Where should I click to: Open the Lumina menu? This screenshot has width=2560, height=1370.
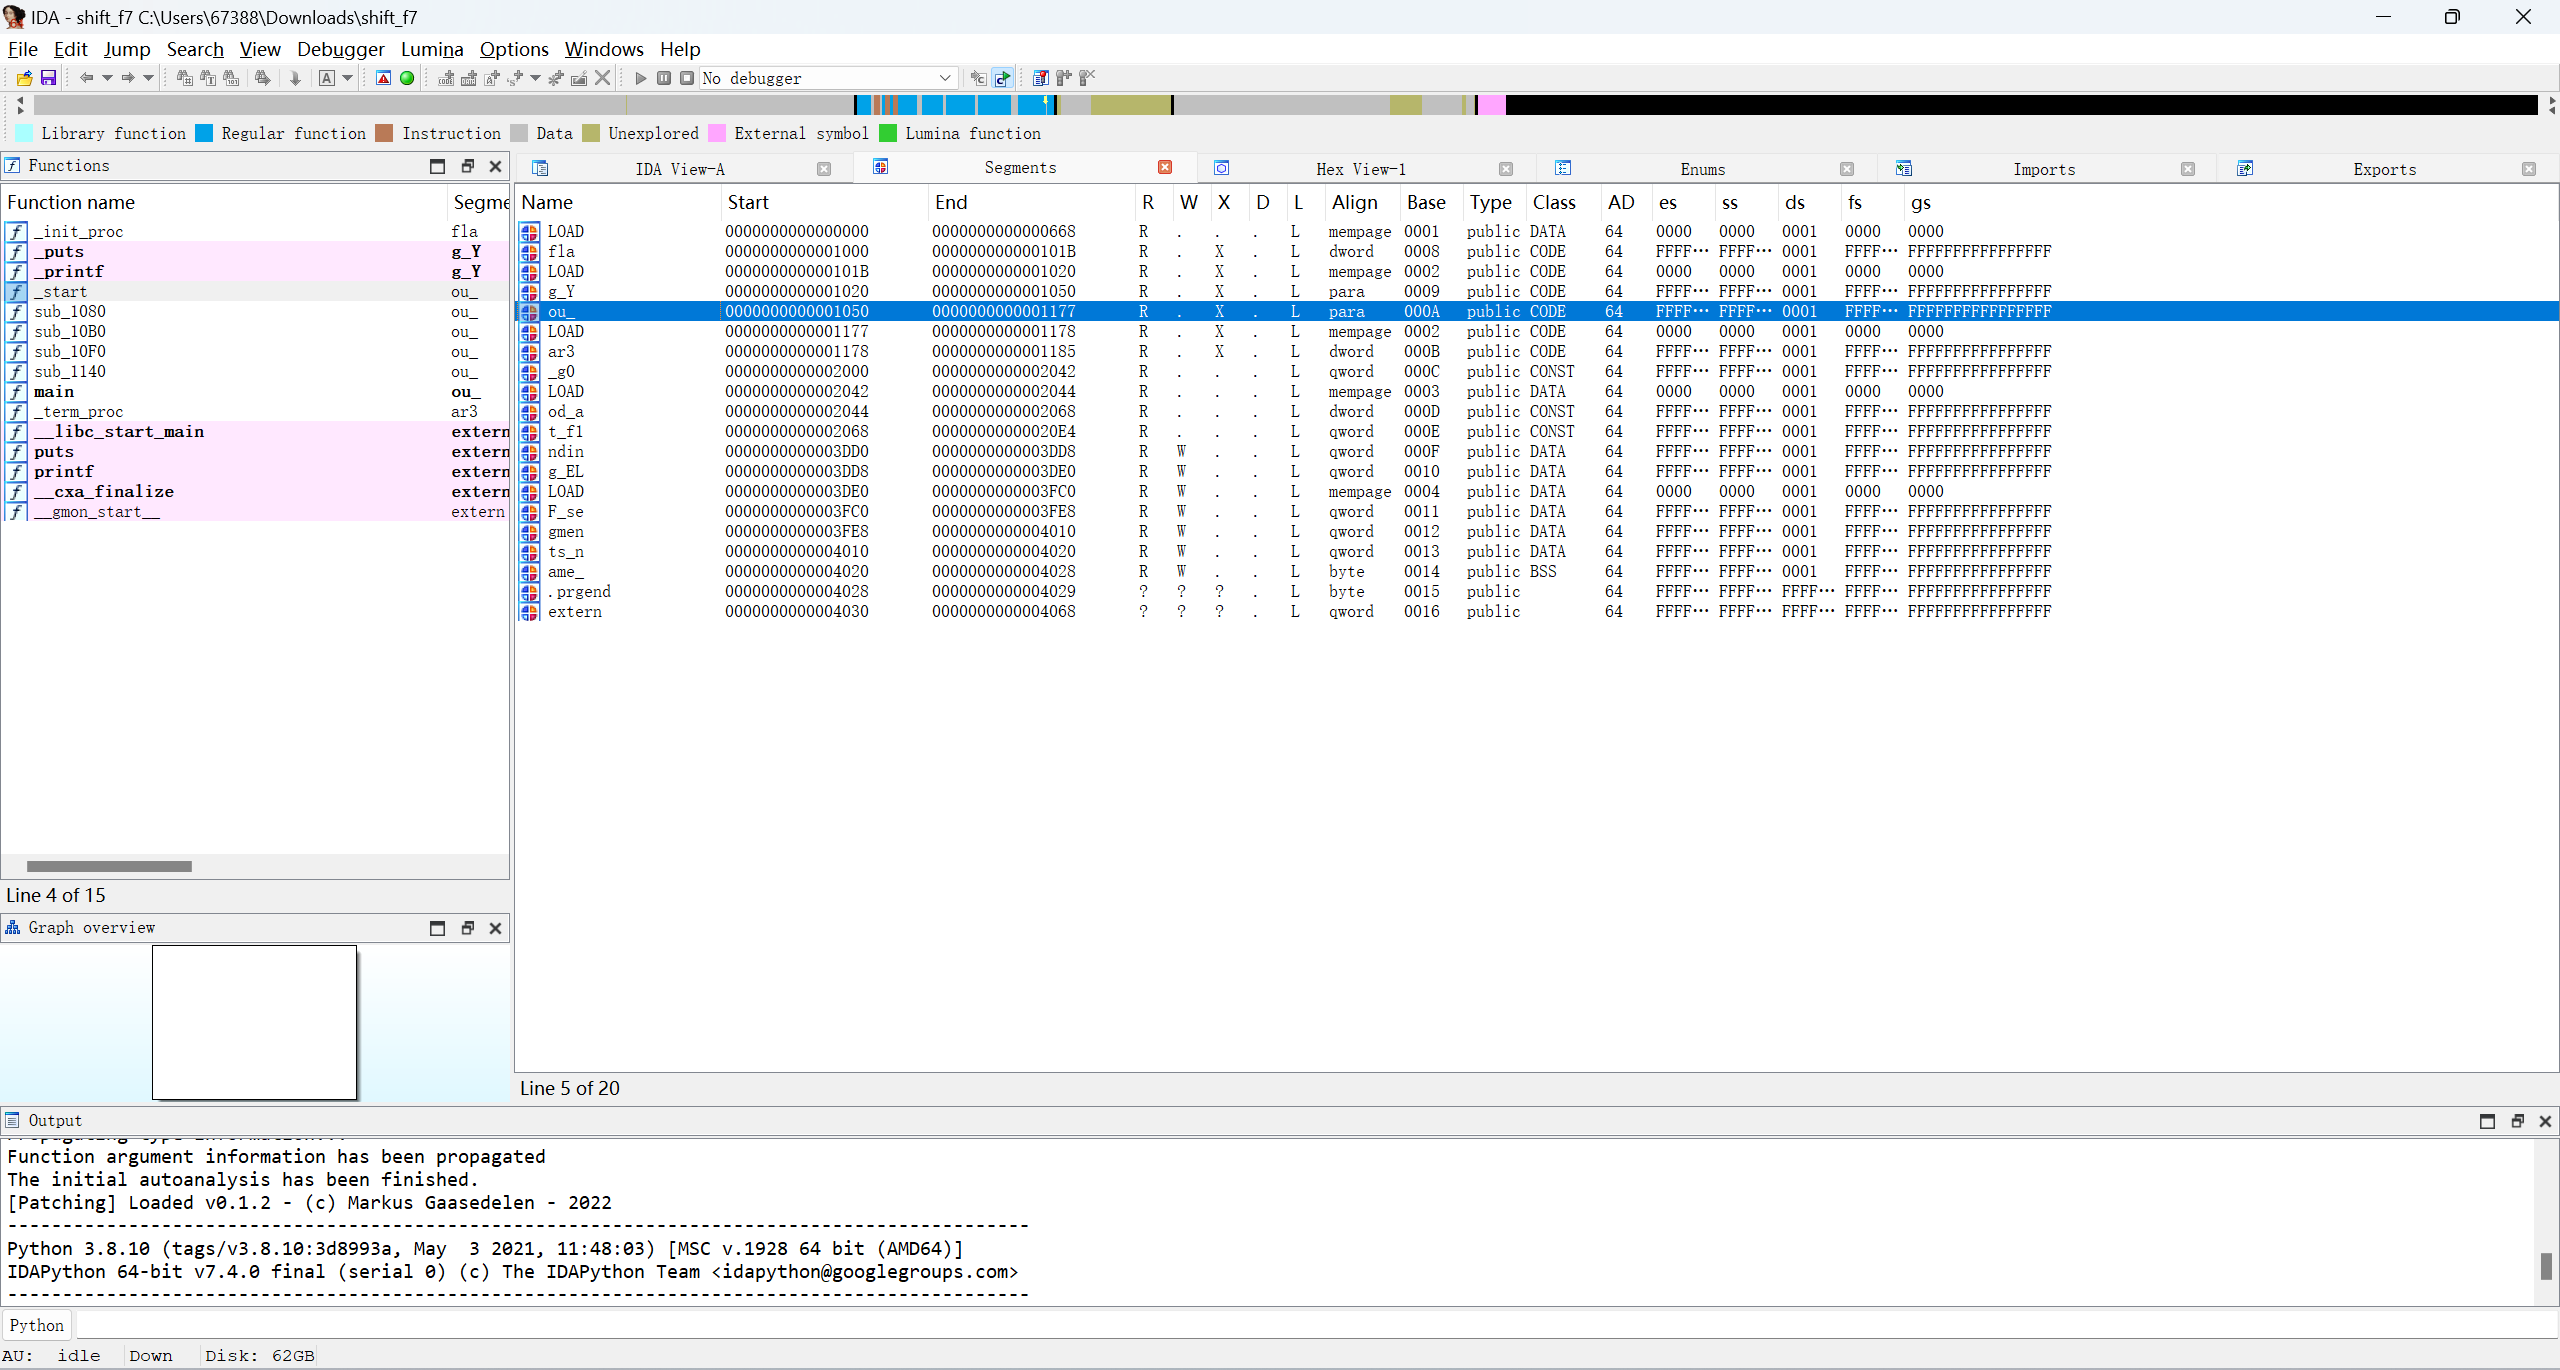click(432, 49)
